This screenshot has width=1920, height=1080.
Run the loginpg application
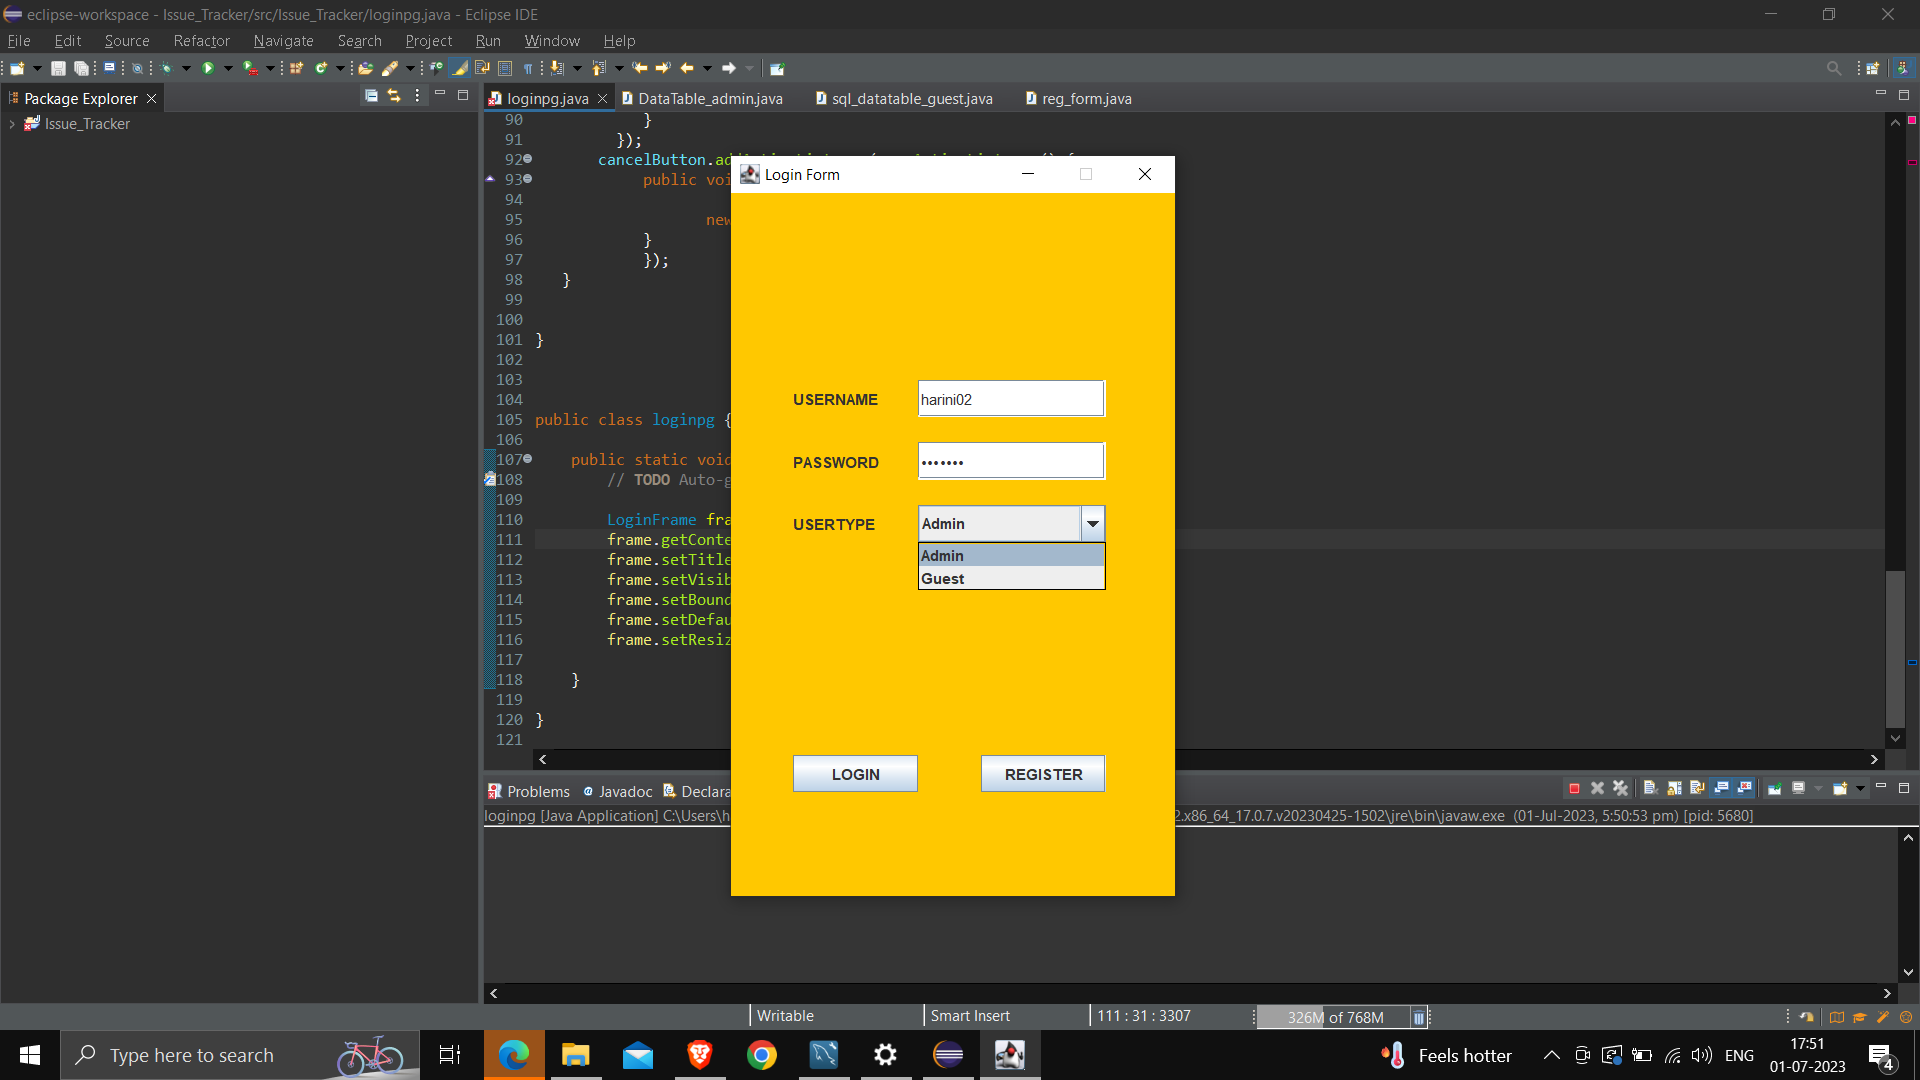tap(209, 68)
